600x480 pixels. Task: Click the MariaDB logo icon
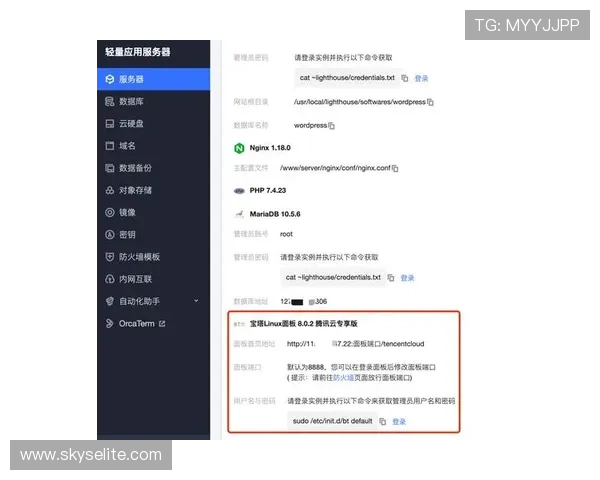[x=239, y=214]
